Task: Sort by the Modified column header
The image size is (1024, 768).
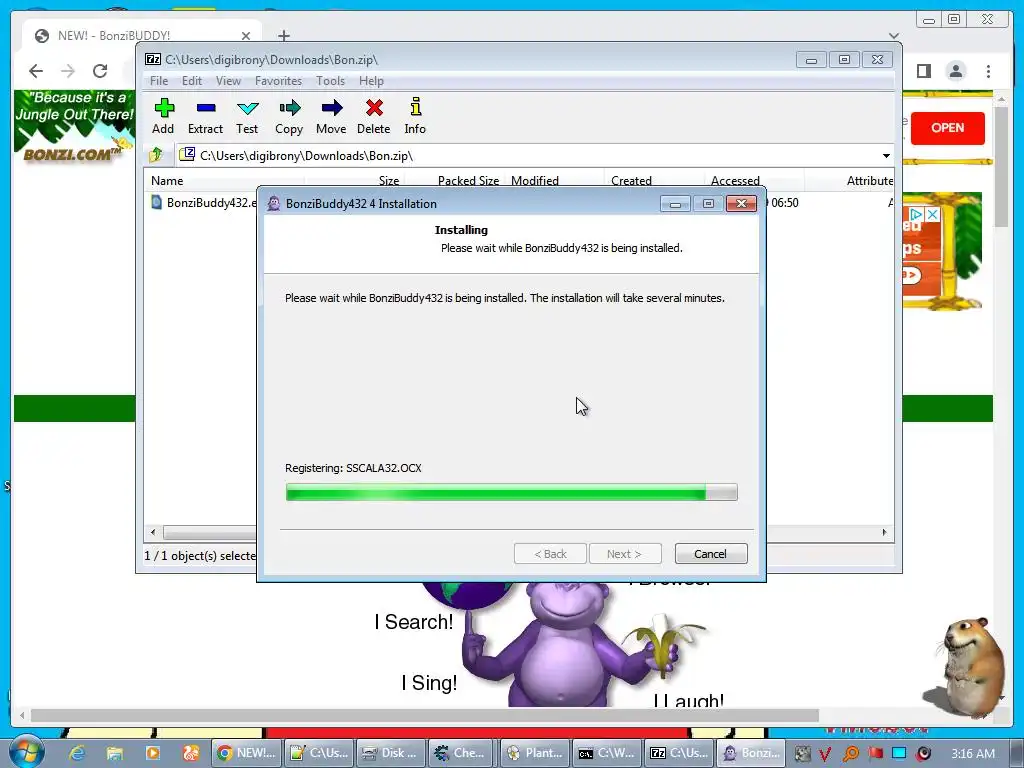Action: coord(534,181)
